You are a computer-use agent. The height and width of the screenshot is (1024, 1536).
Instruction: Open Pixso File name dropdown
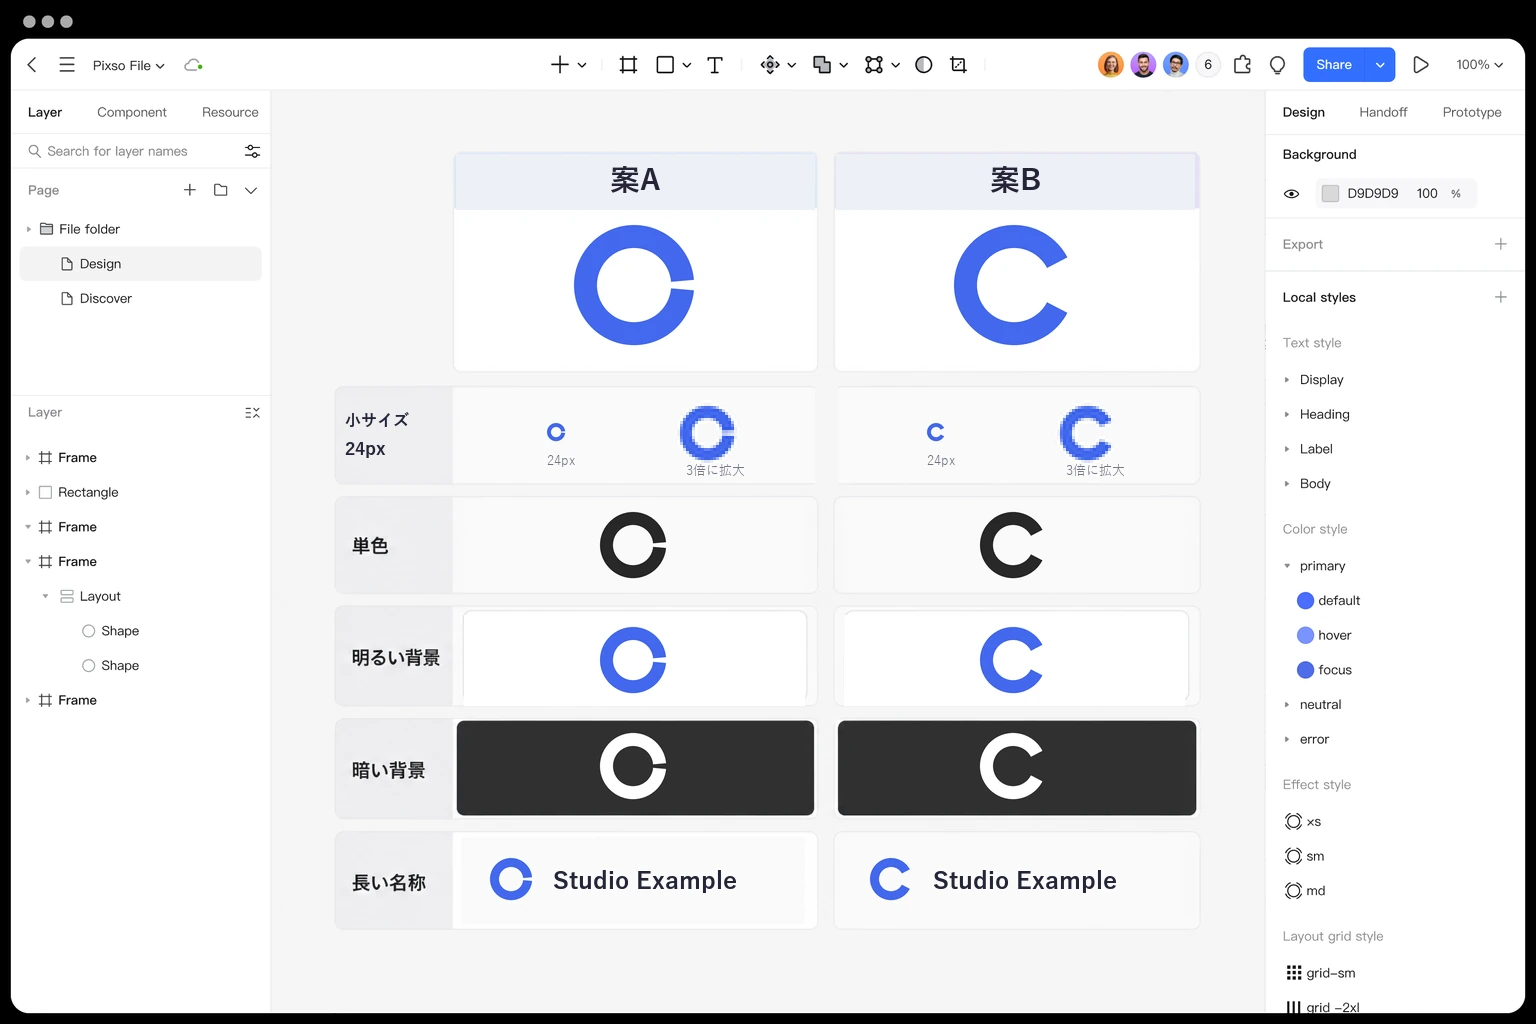coord(129,66)
